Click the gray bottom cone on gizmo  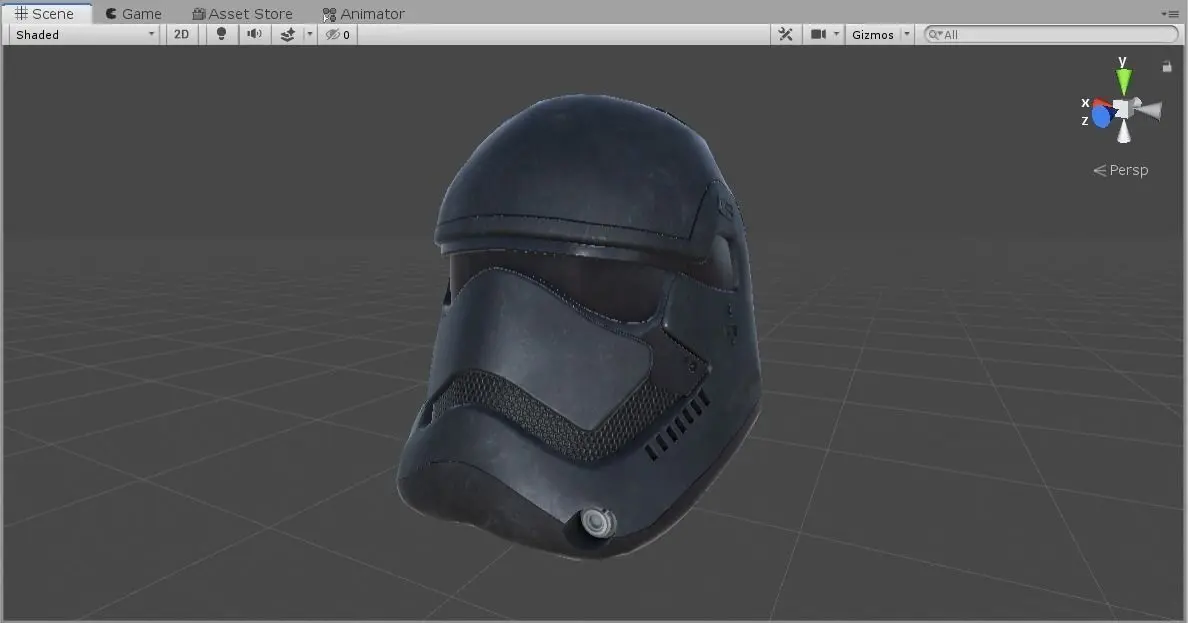[x=1124, y=132]
